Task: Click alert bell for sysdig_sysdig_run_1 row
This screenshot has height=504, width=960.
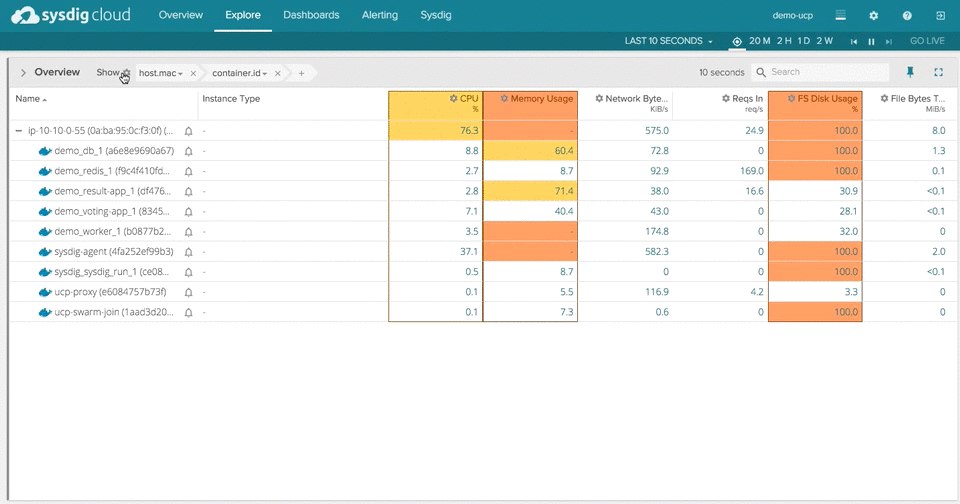Action: (189, 272)
